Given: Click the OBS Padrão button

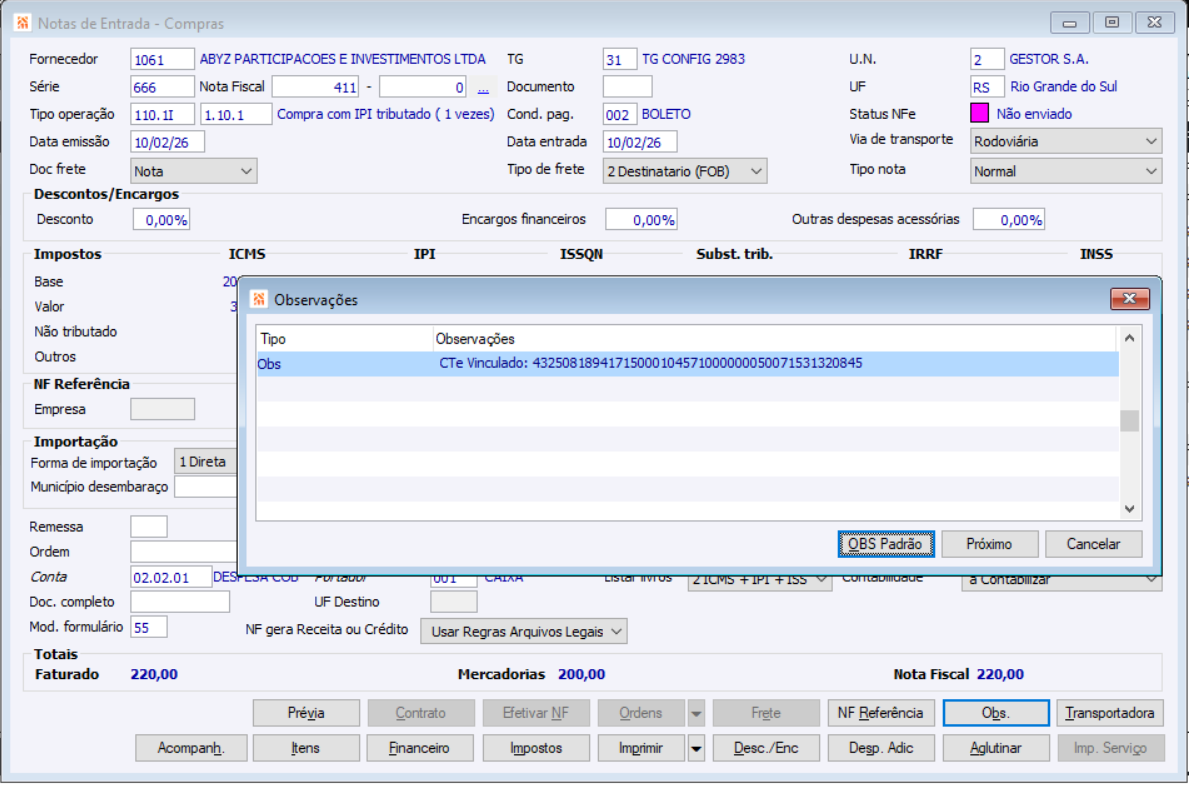Looking at the screenshot, I should pos(886,543).
